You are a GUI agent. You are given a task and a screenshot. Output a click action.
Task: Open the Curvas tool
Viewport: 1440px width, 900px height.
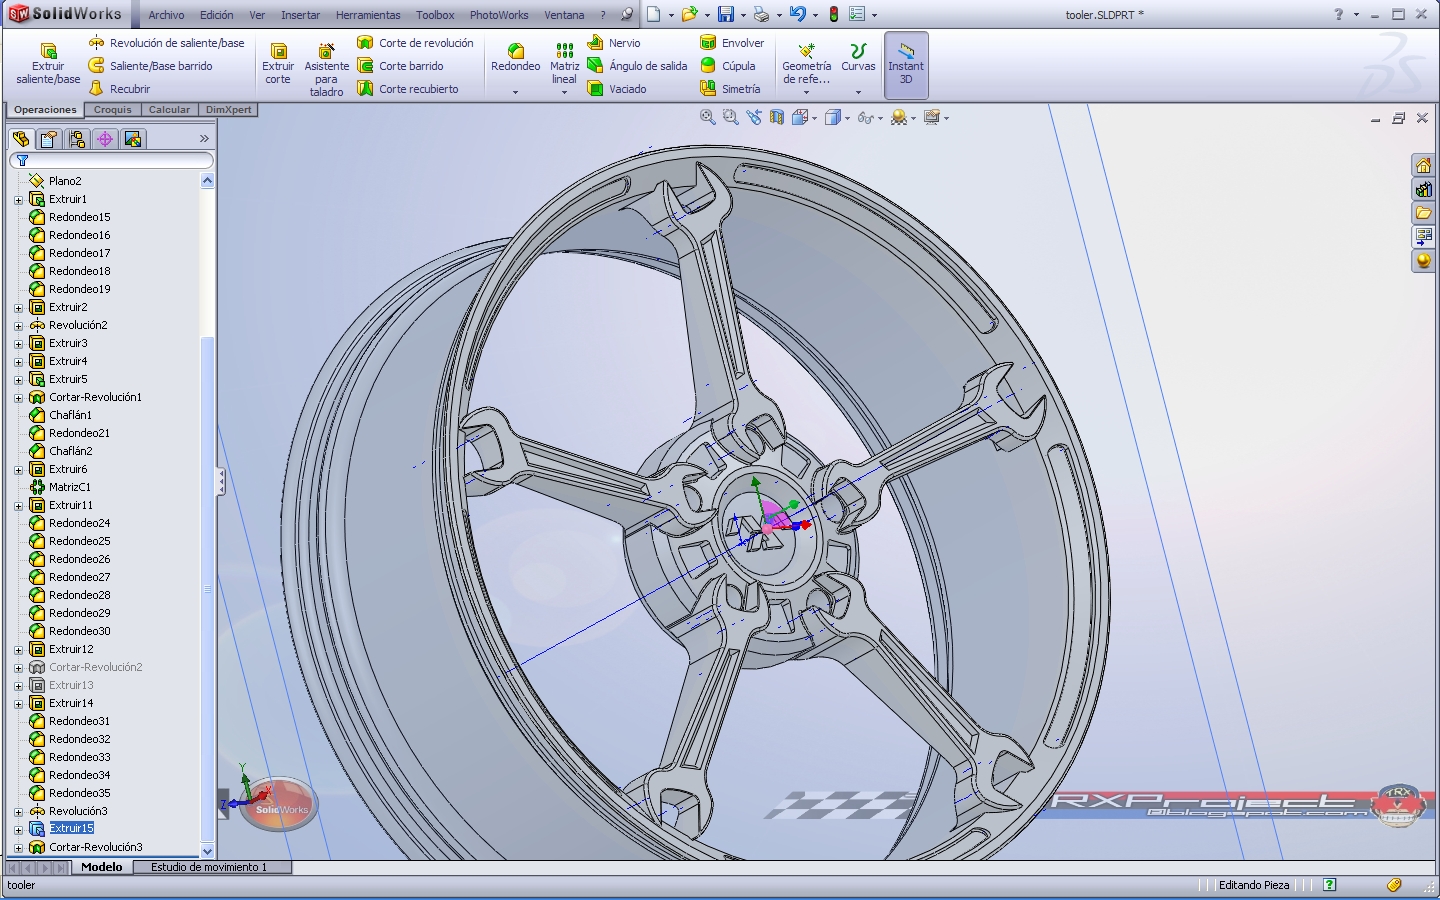coord(858,57)
